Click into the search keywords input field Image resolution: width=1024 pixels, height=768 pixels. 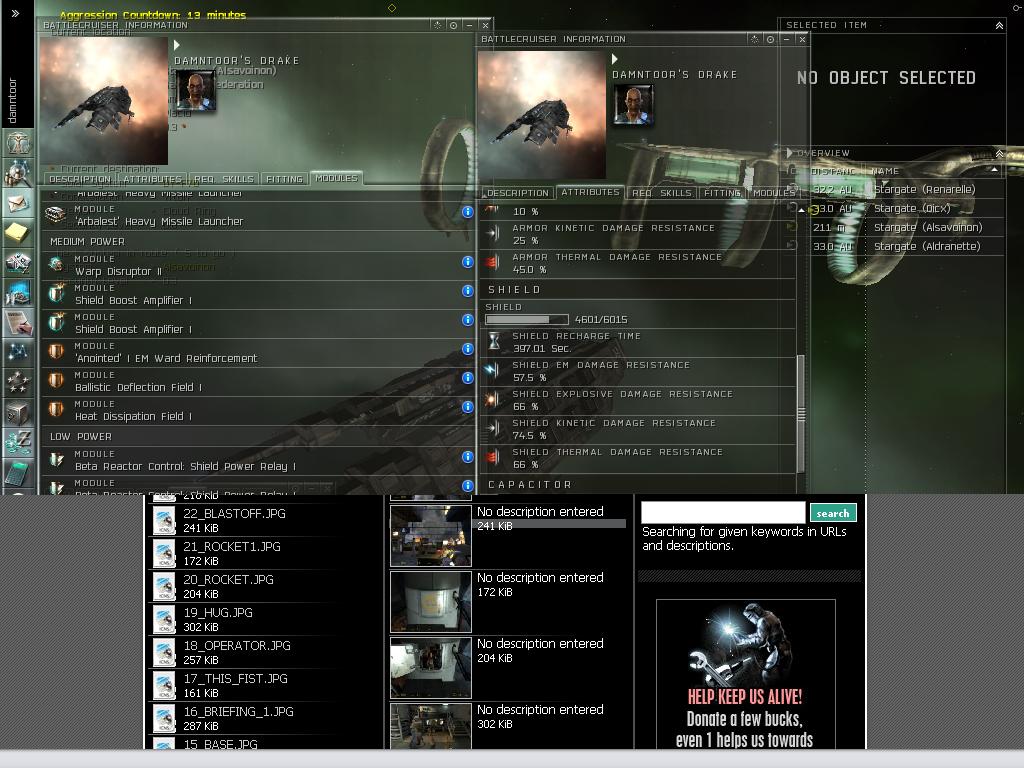click(723, 512)
